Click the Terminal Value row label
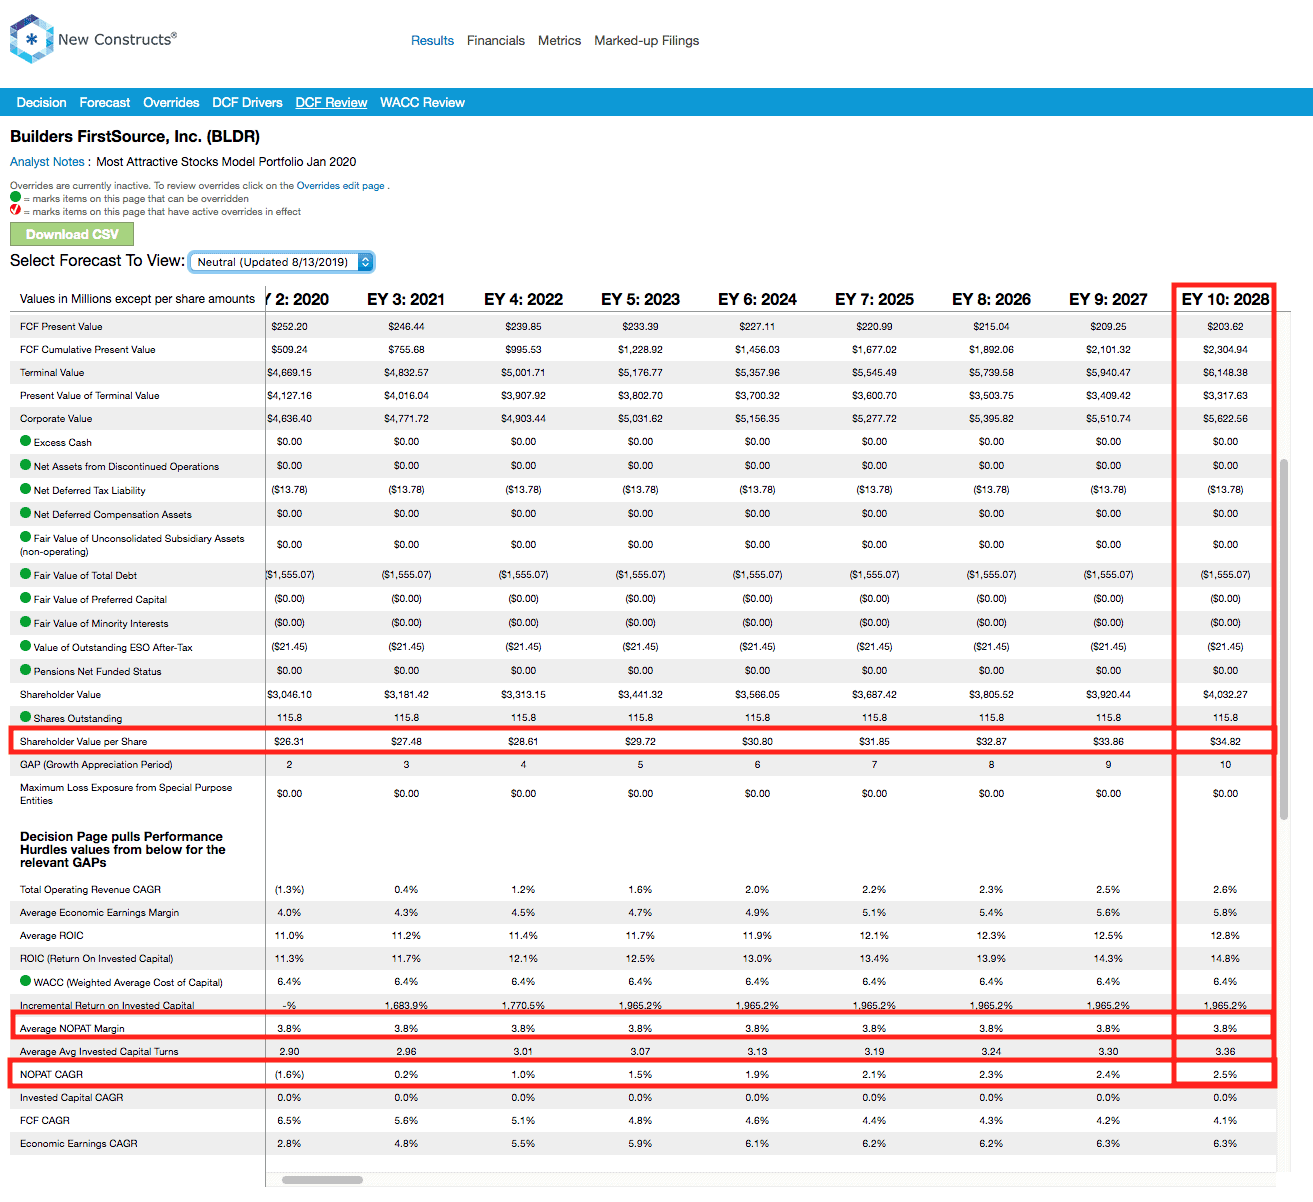 coord(52,373)
